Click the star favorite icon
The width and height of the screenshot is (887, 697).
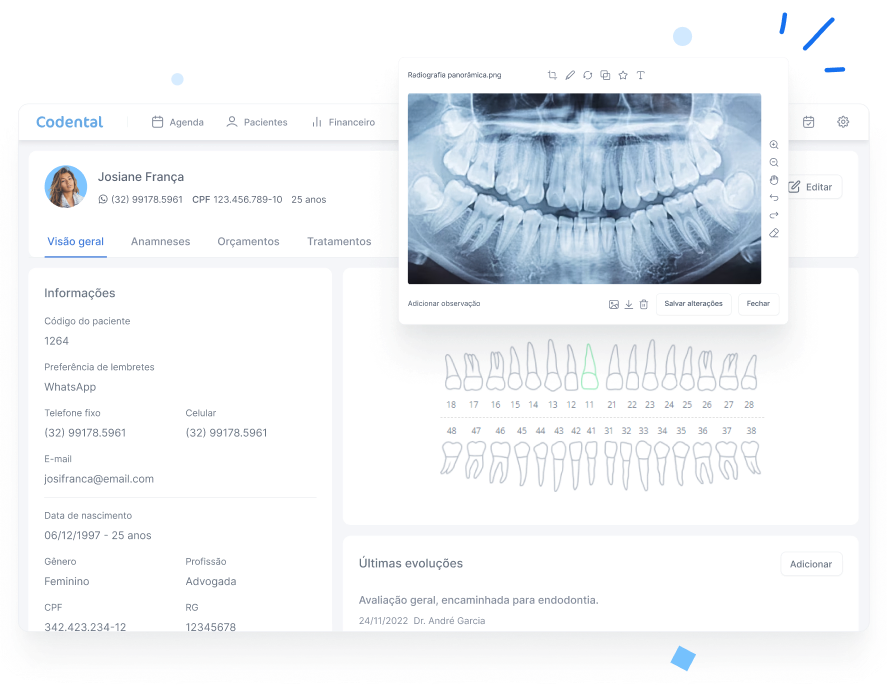tap(623, 75)
